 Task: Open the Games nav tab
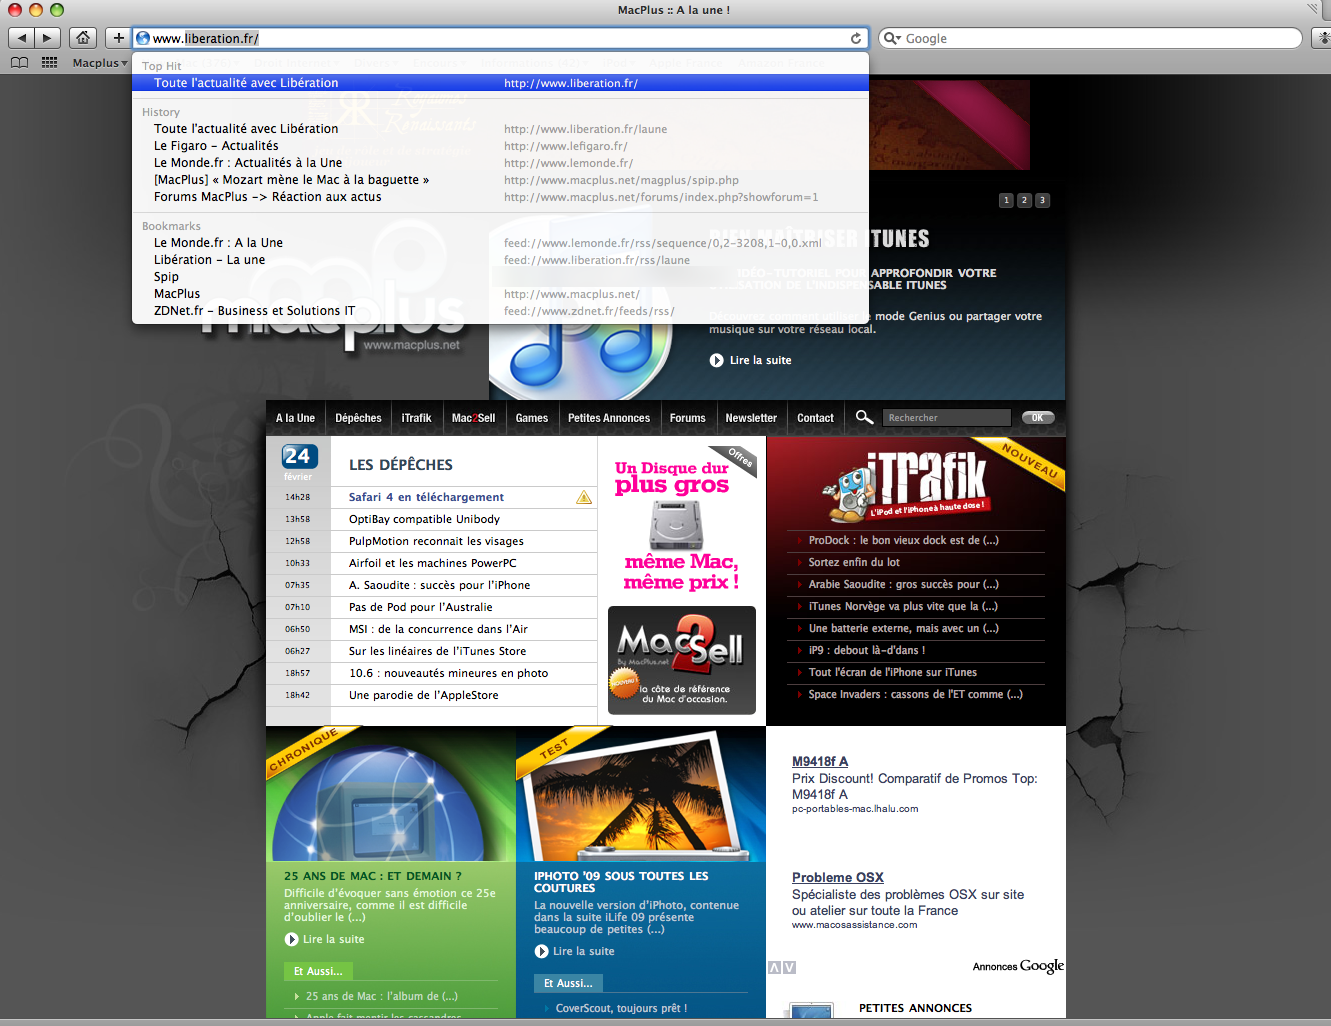(x=532, y=418)
